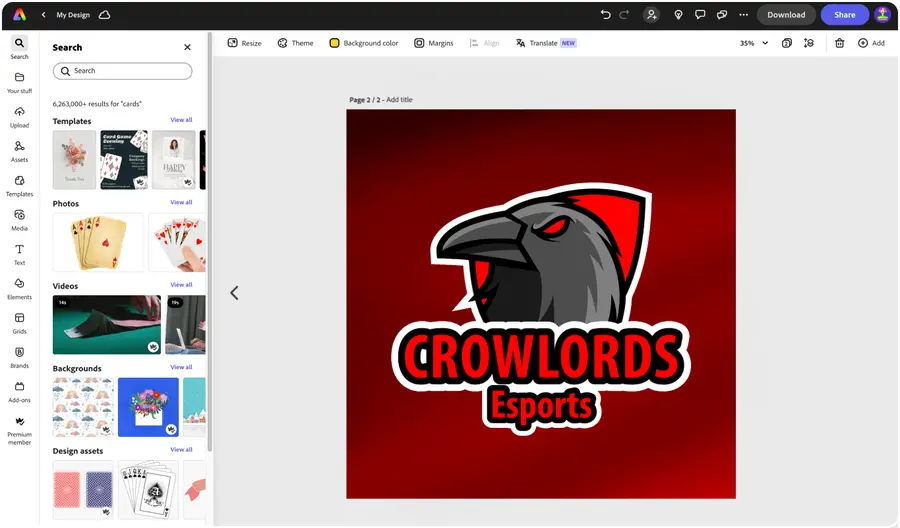Open the Assets sidebar panel
The image size is (900, 528).
click(20, 152)
